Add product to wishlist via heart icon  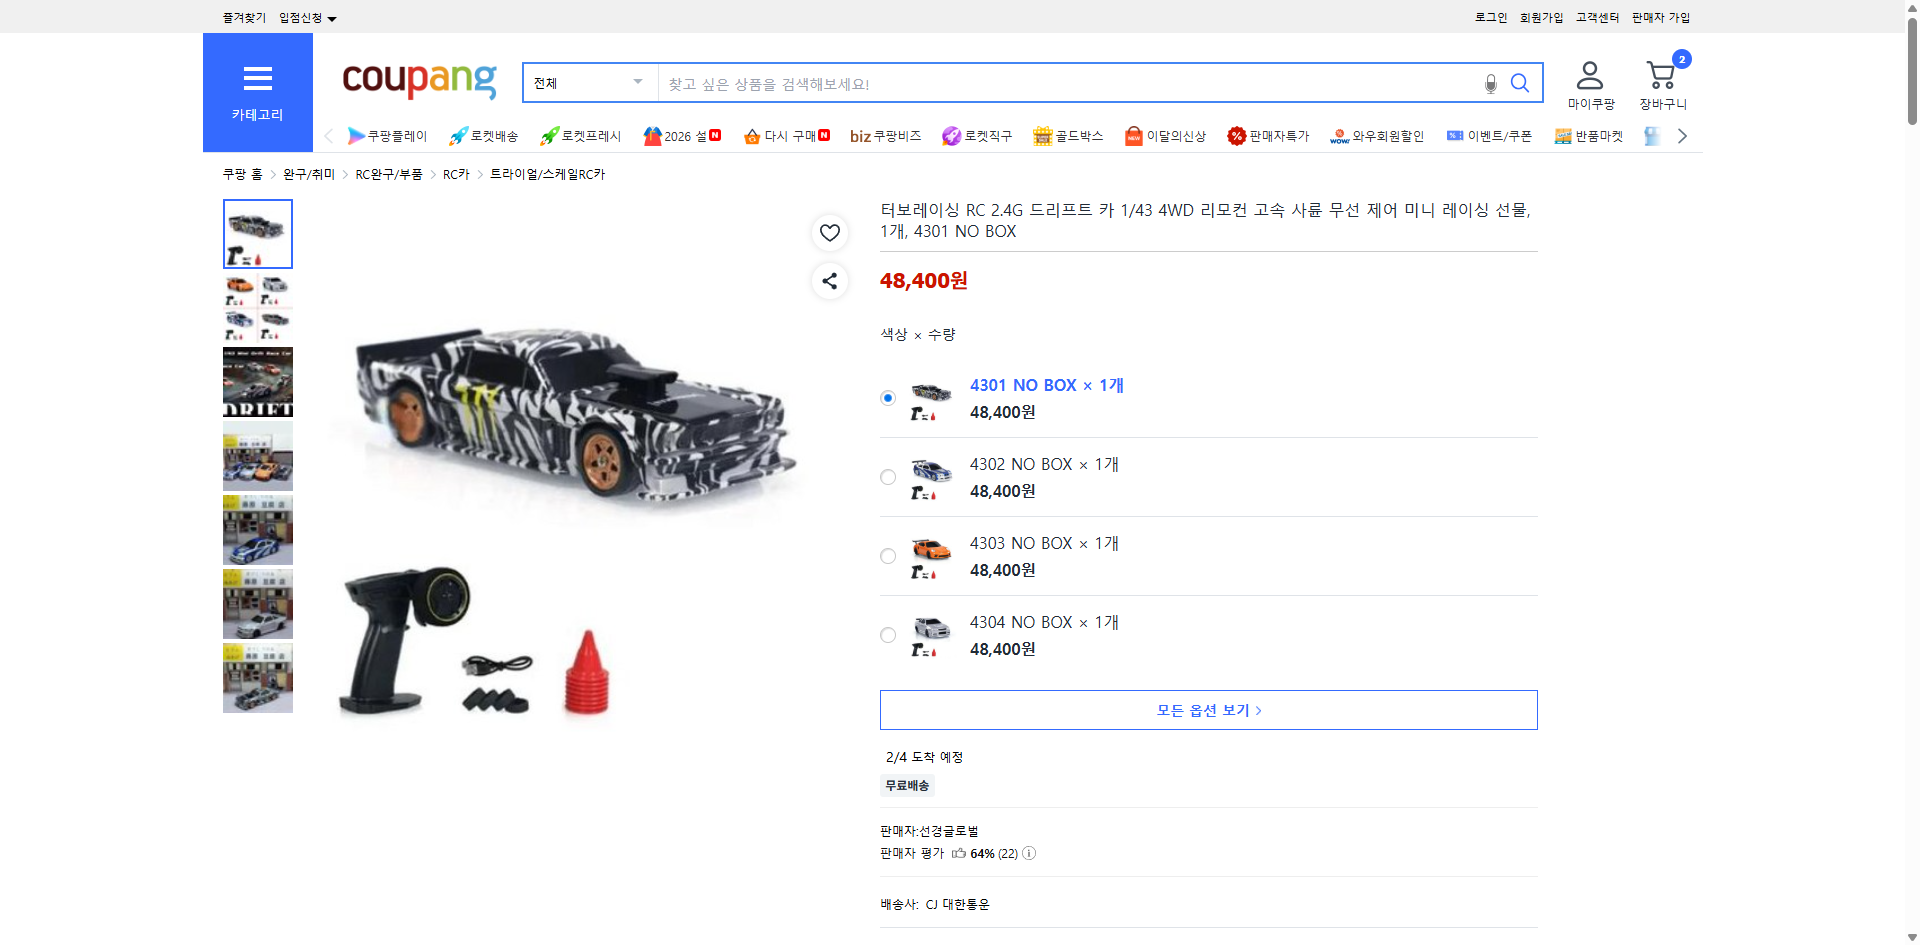(829, 232)
